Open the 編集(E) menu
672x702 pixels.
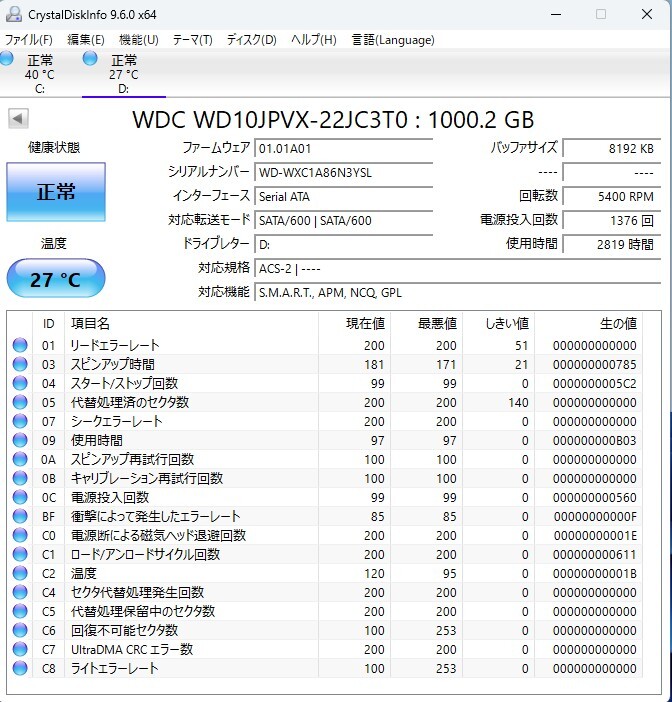(x=86, y=40)
